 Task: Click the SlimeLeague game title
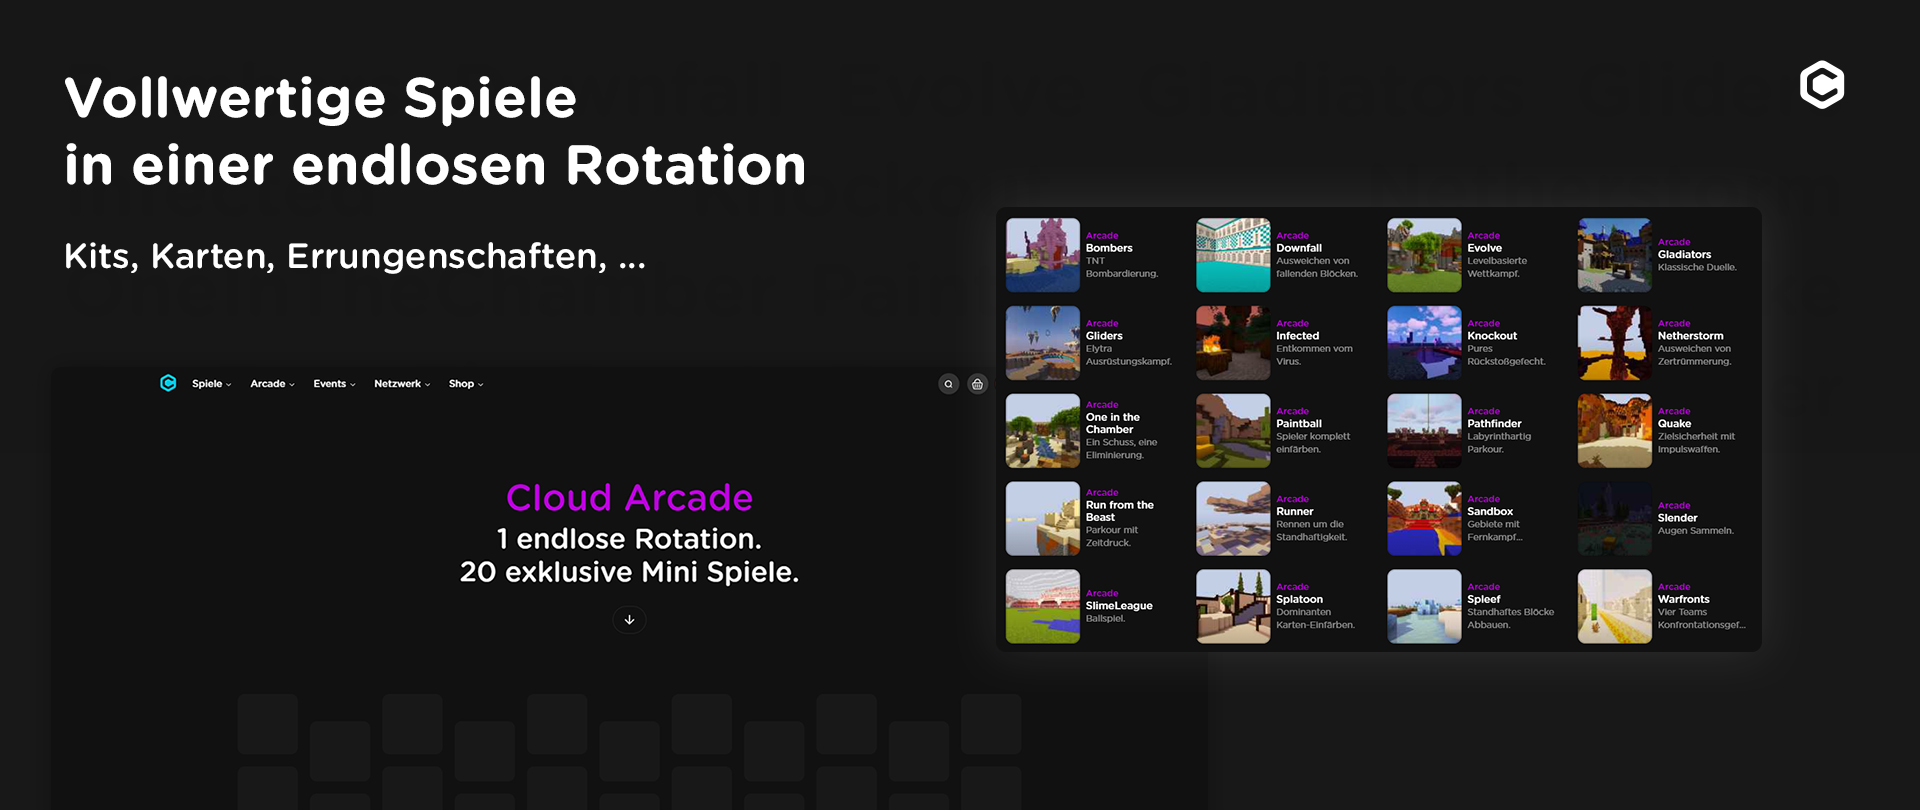pos(1119,606)
